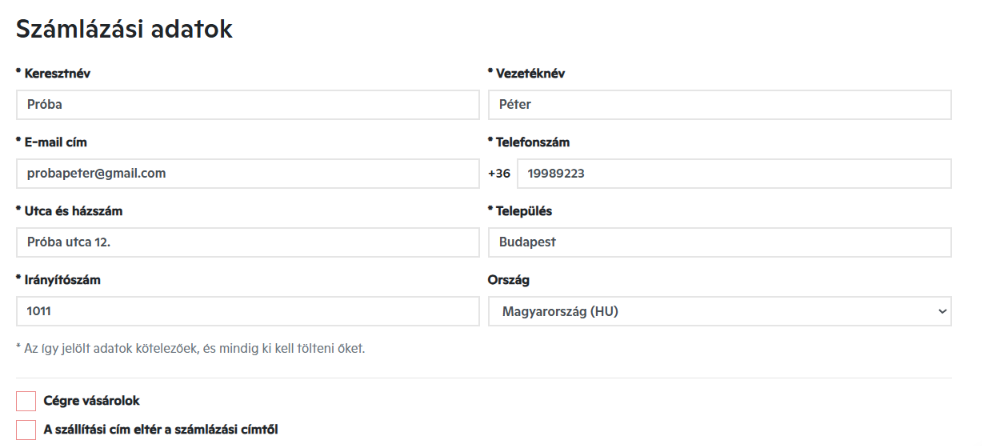Click the +36 phone prefix
Viewport: 982px width, 446px height.
click(499, 174)
